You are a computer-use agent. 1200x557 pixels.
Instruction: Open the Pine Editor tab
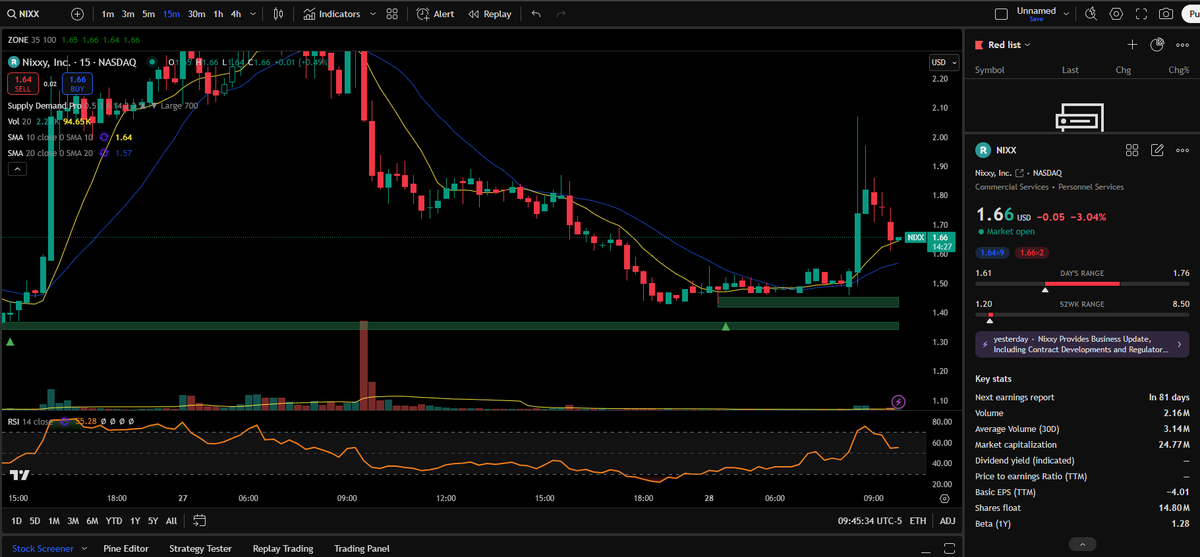click(x=125, y=548)
